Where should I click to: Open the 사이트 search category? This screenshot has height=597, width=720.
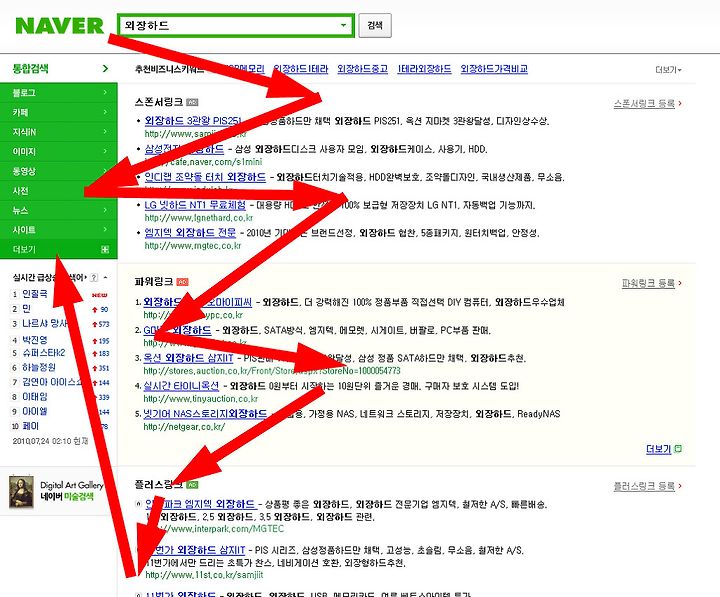[x=59, y=230]
